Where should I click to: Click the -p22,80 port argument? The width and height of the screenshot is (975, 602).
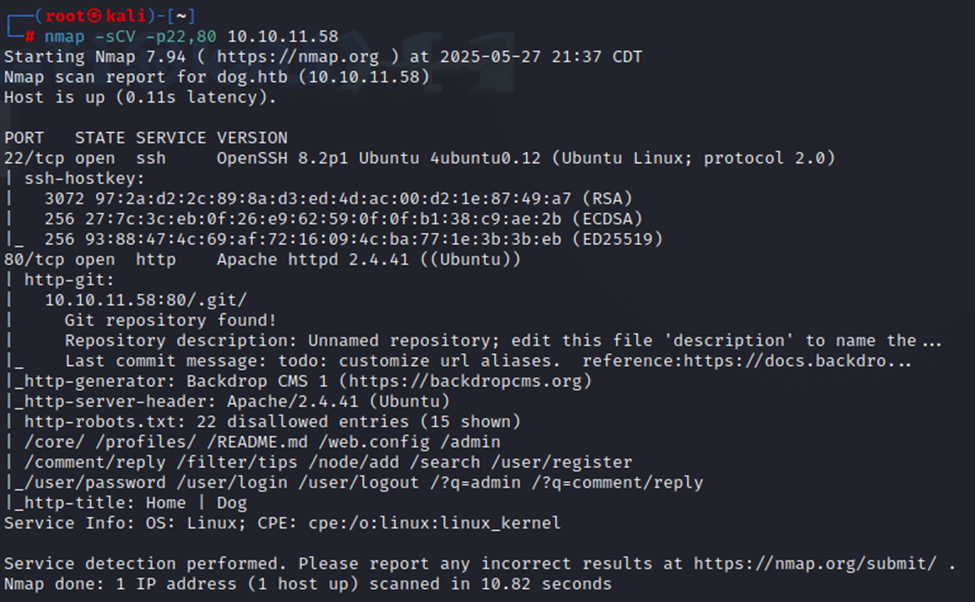point(181,37)
